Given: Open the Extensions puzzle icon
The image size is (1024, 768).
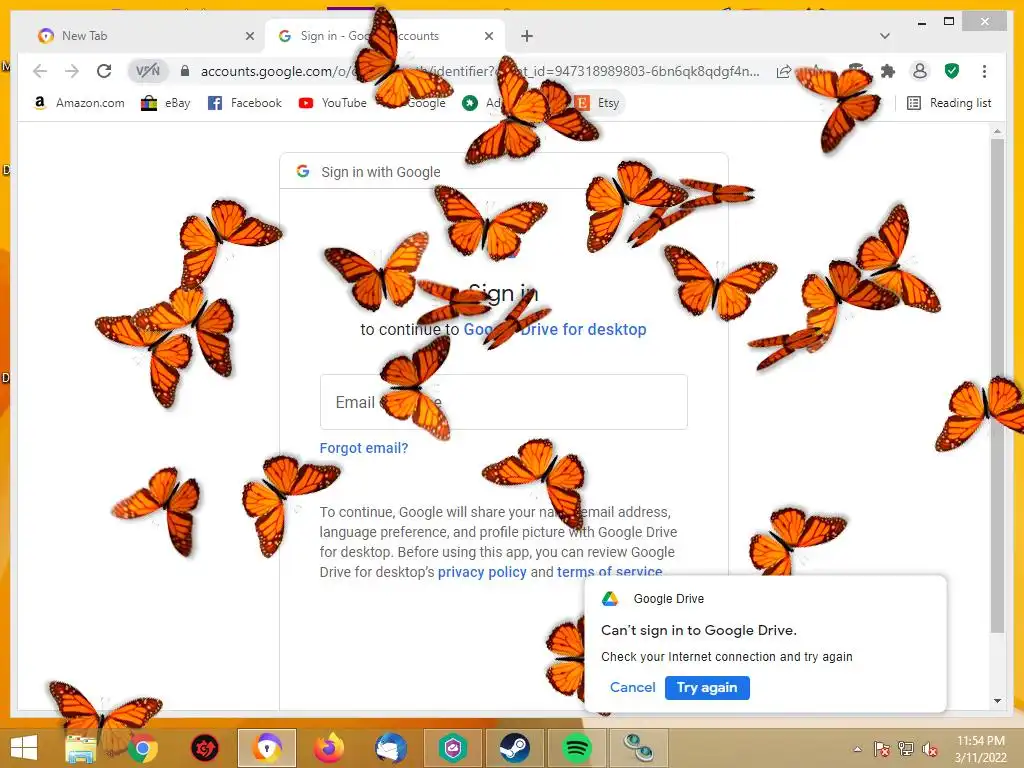Looking at the screenshot, I should pos(888,71).
